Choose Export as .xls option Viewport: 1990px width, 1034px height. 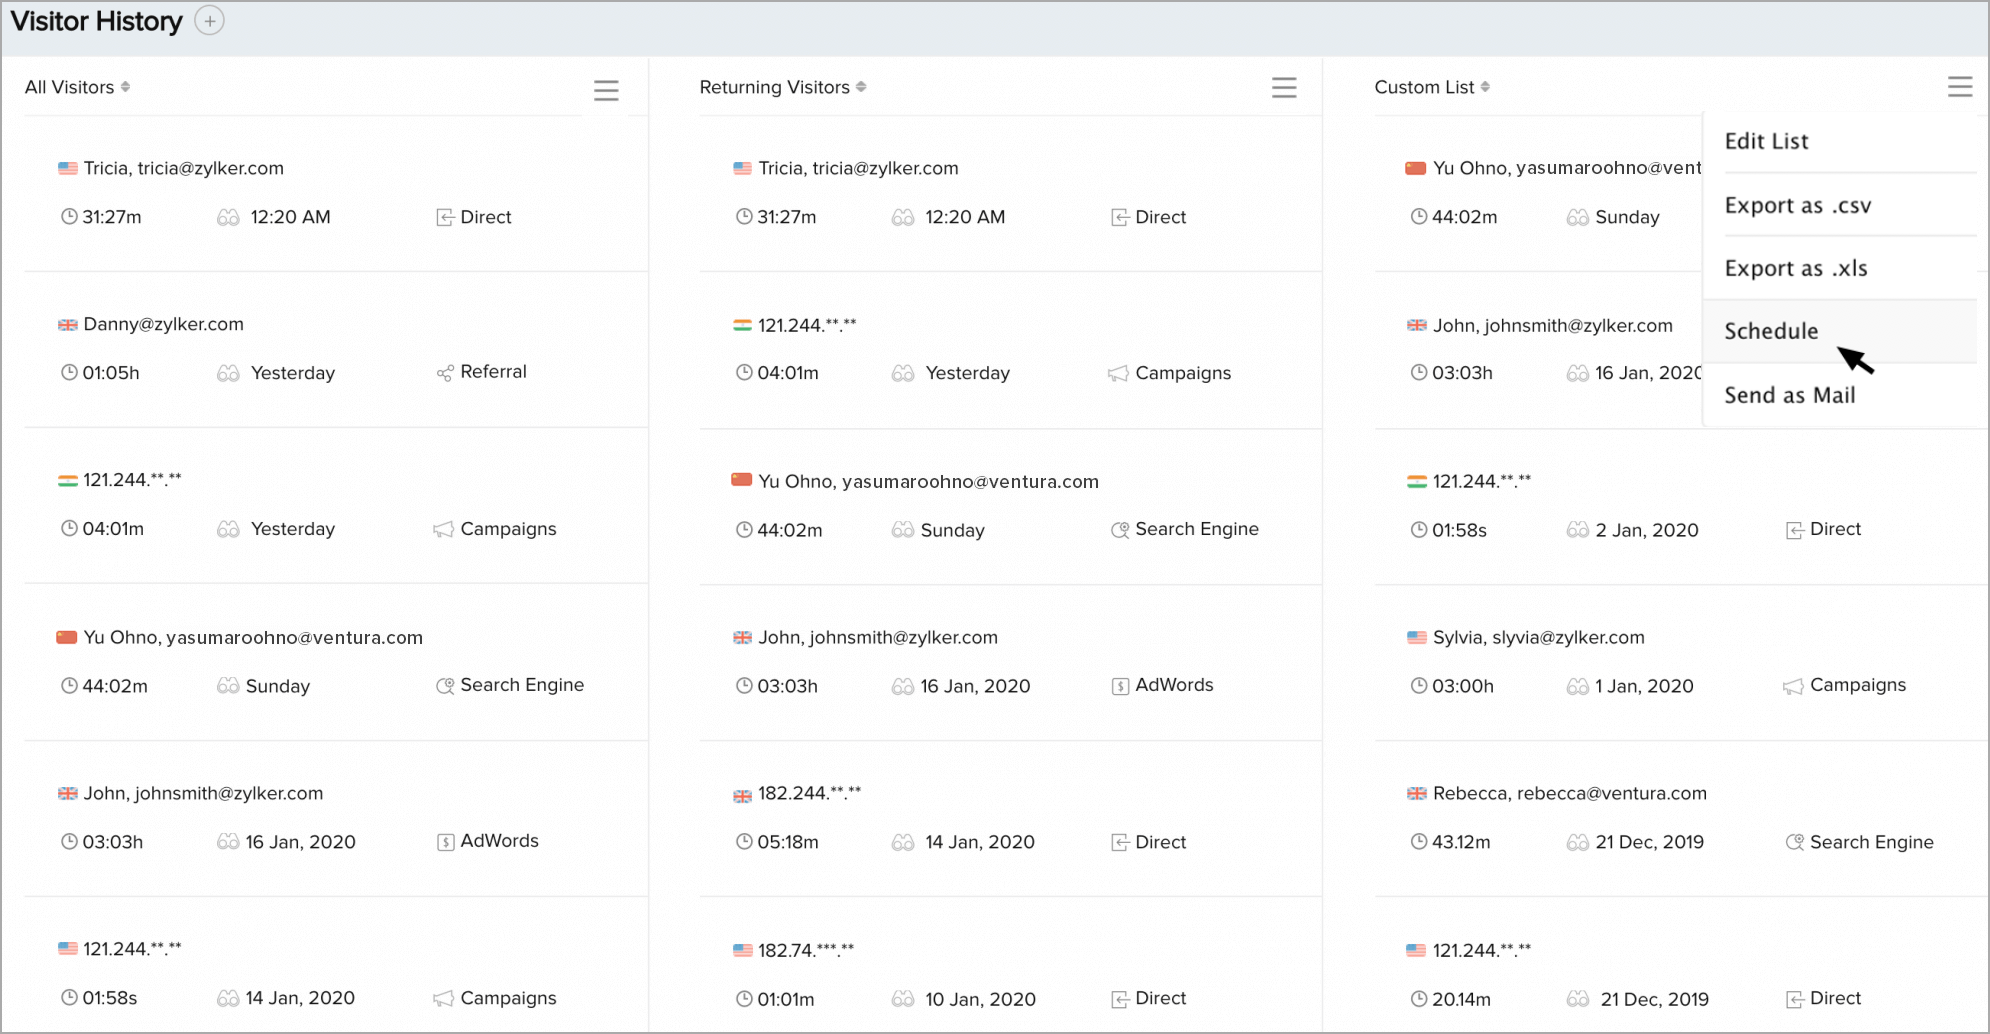pyautogui.click(x=1795, y=269)
